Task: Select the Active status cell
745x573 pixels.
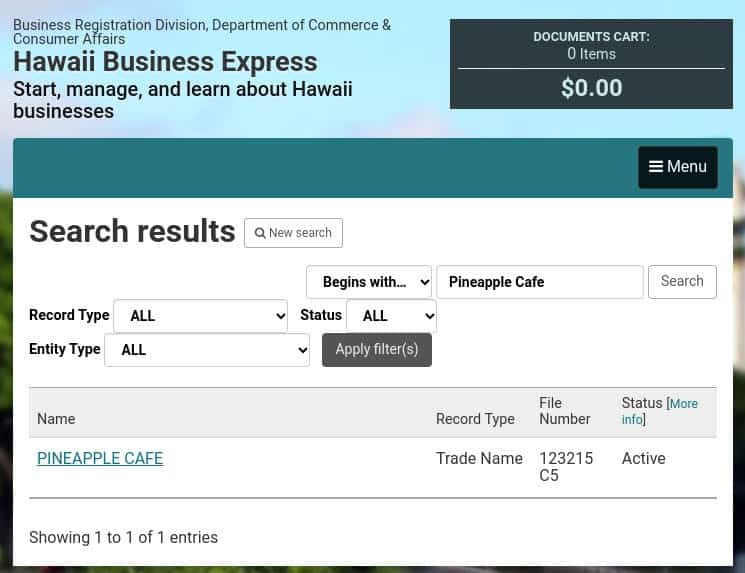Action: [643, 458]
